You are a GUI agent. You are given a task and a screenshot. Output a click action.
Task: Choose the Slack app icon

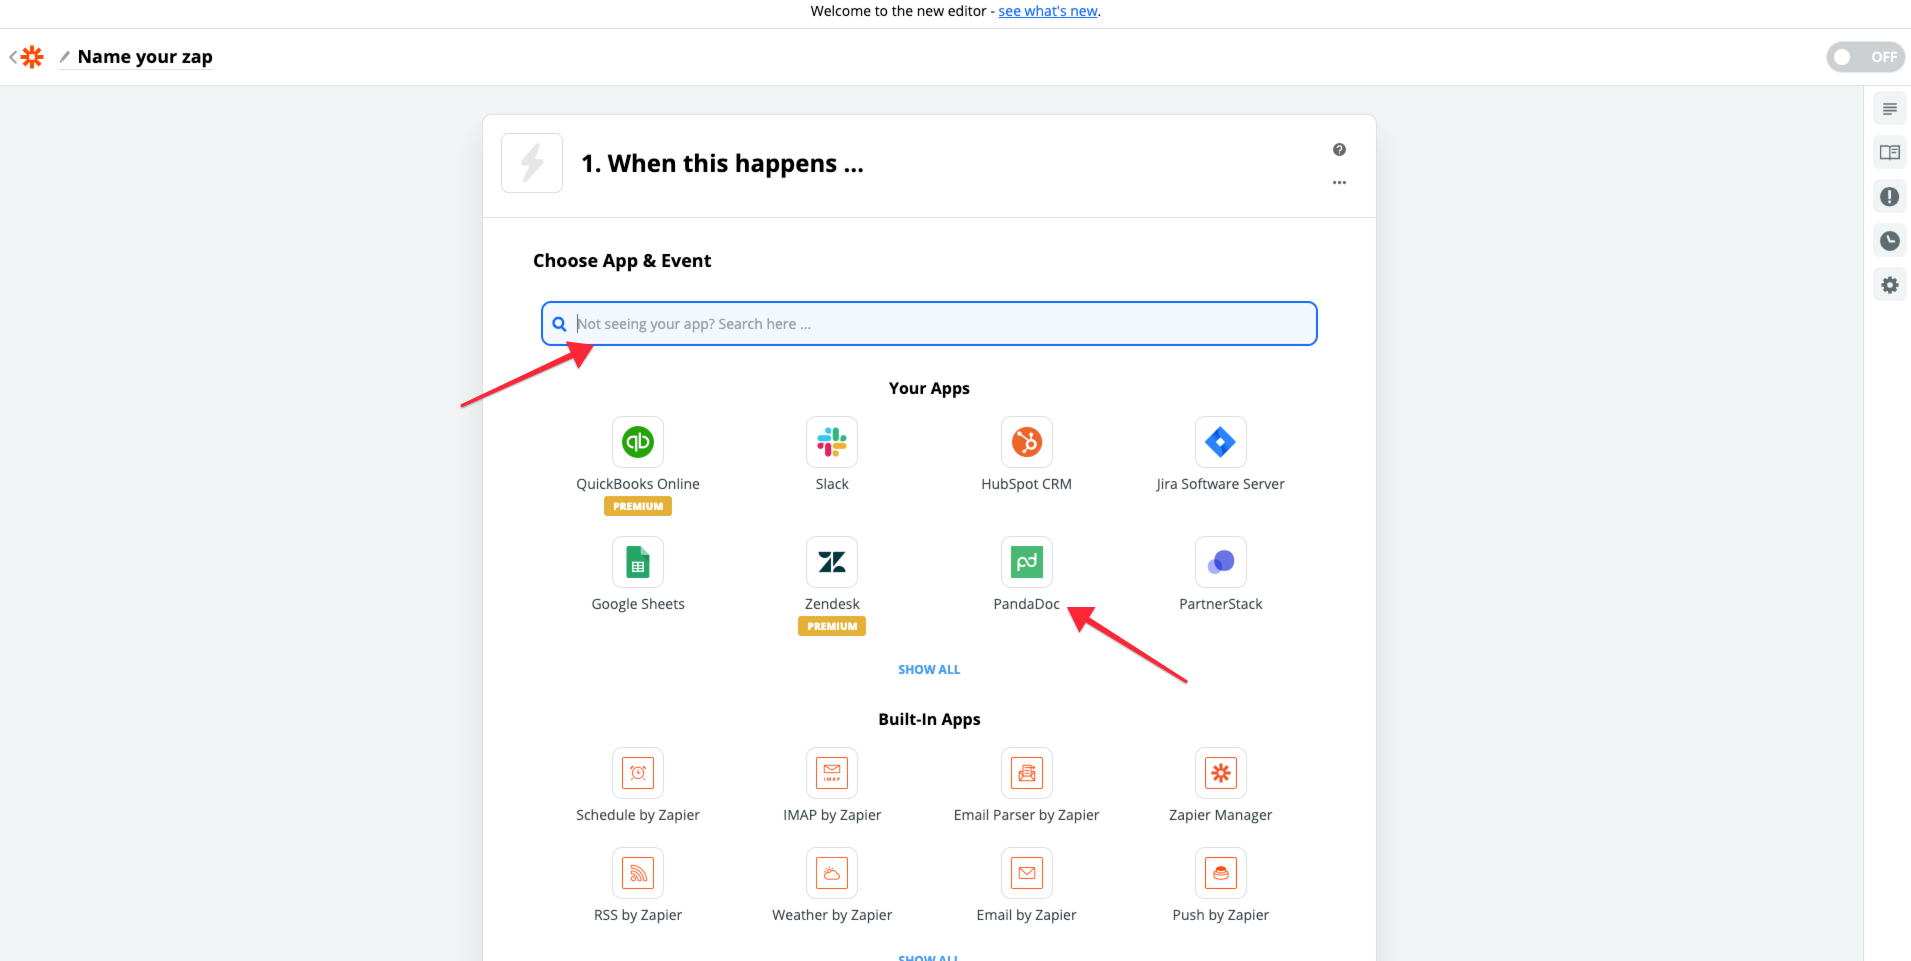(x=832, y=442)
